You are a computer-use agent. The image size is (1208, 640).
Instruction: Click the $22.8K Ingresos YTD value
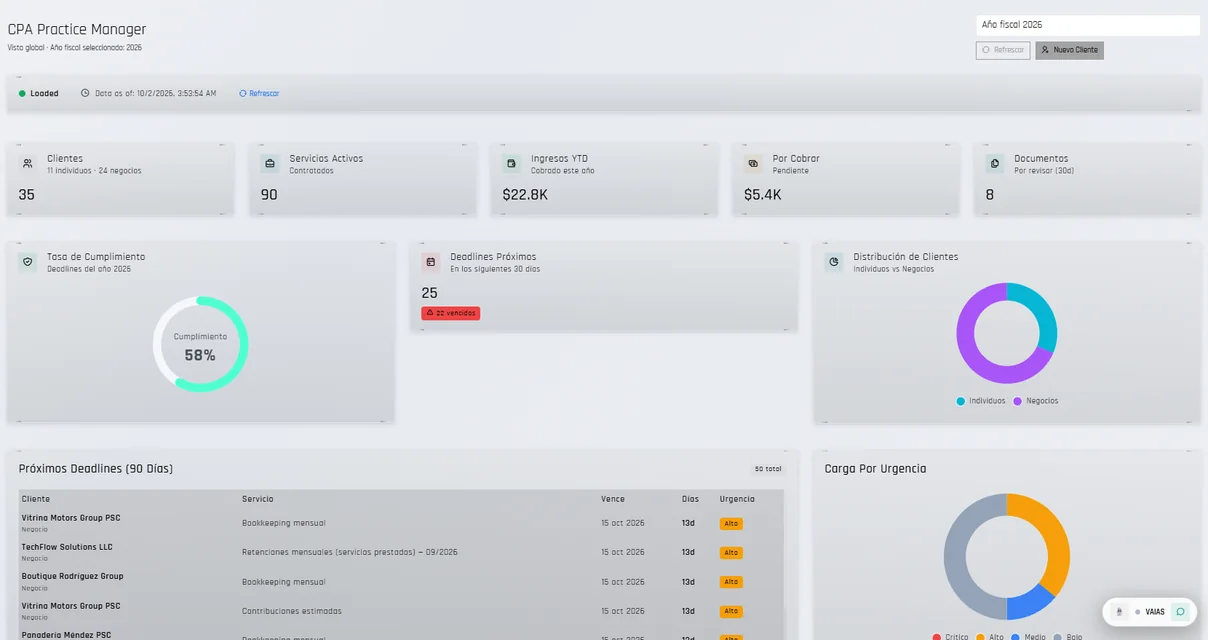click(x=525, y=195)
